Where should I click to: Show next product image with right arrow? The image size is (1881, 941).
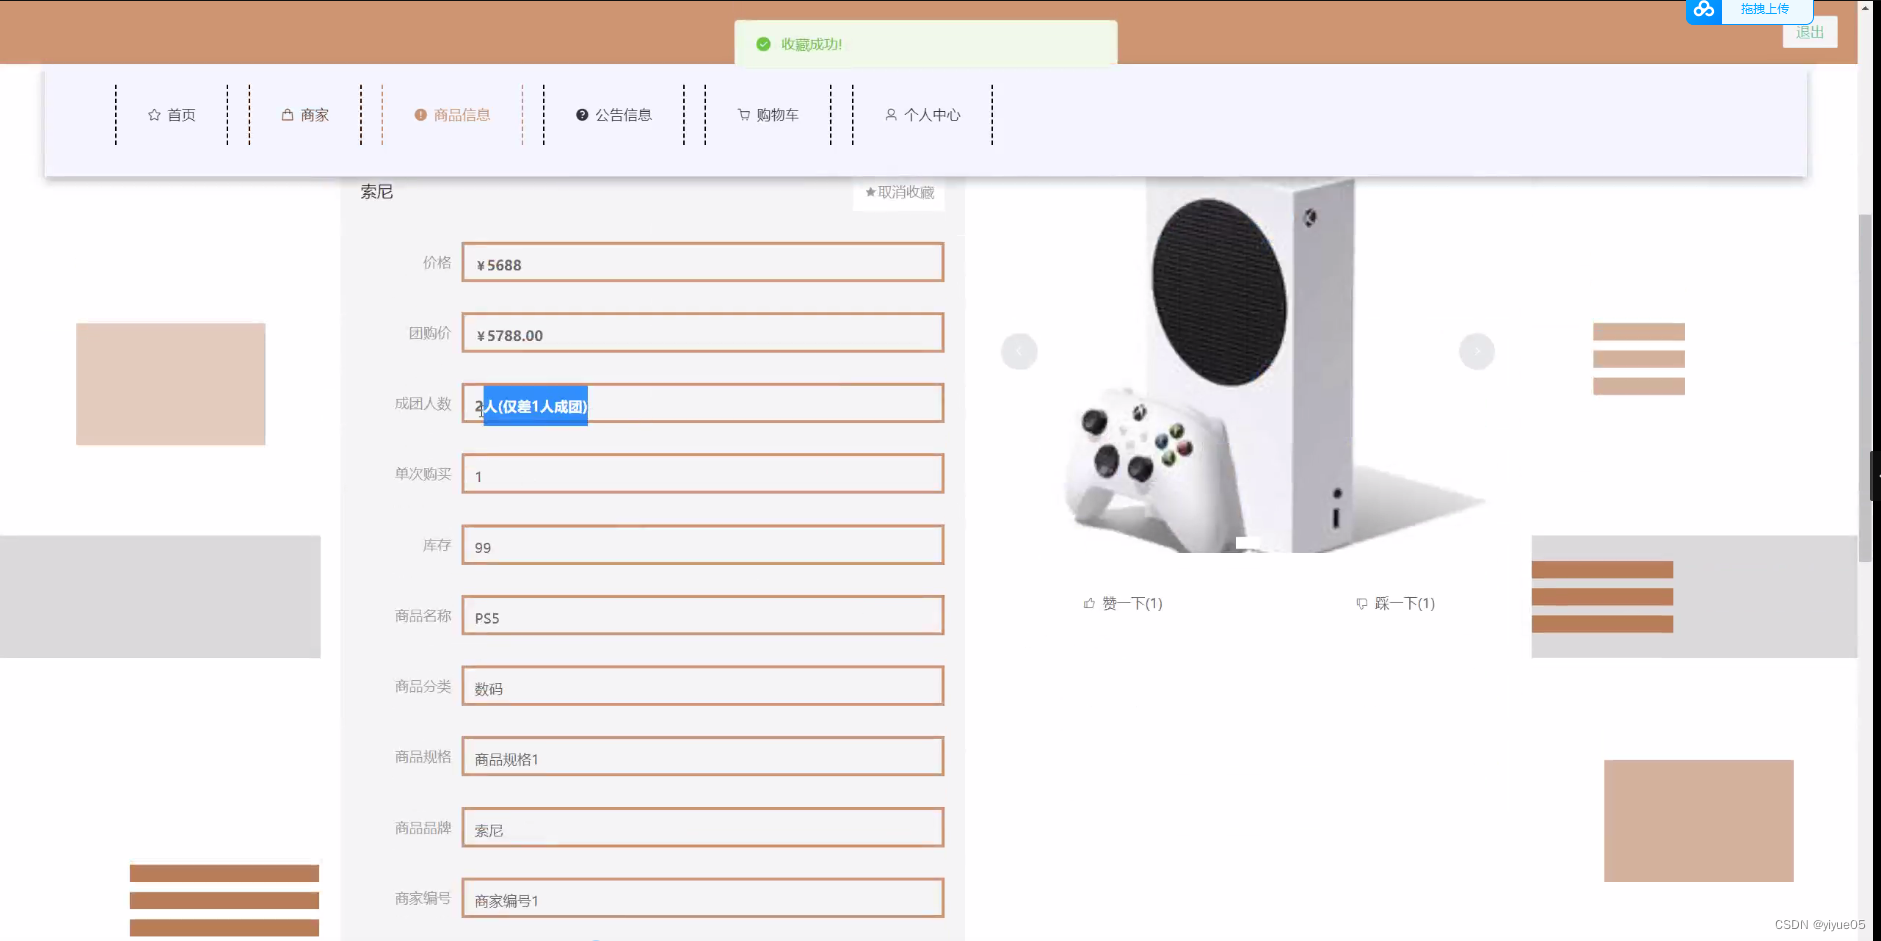tap(1477, 351)
